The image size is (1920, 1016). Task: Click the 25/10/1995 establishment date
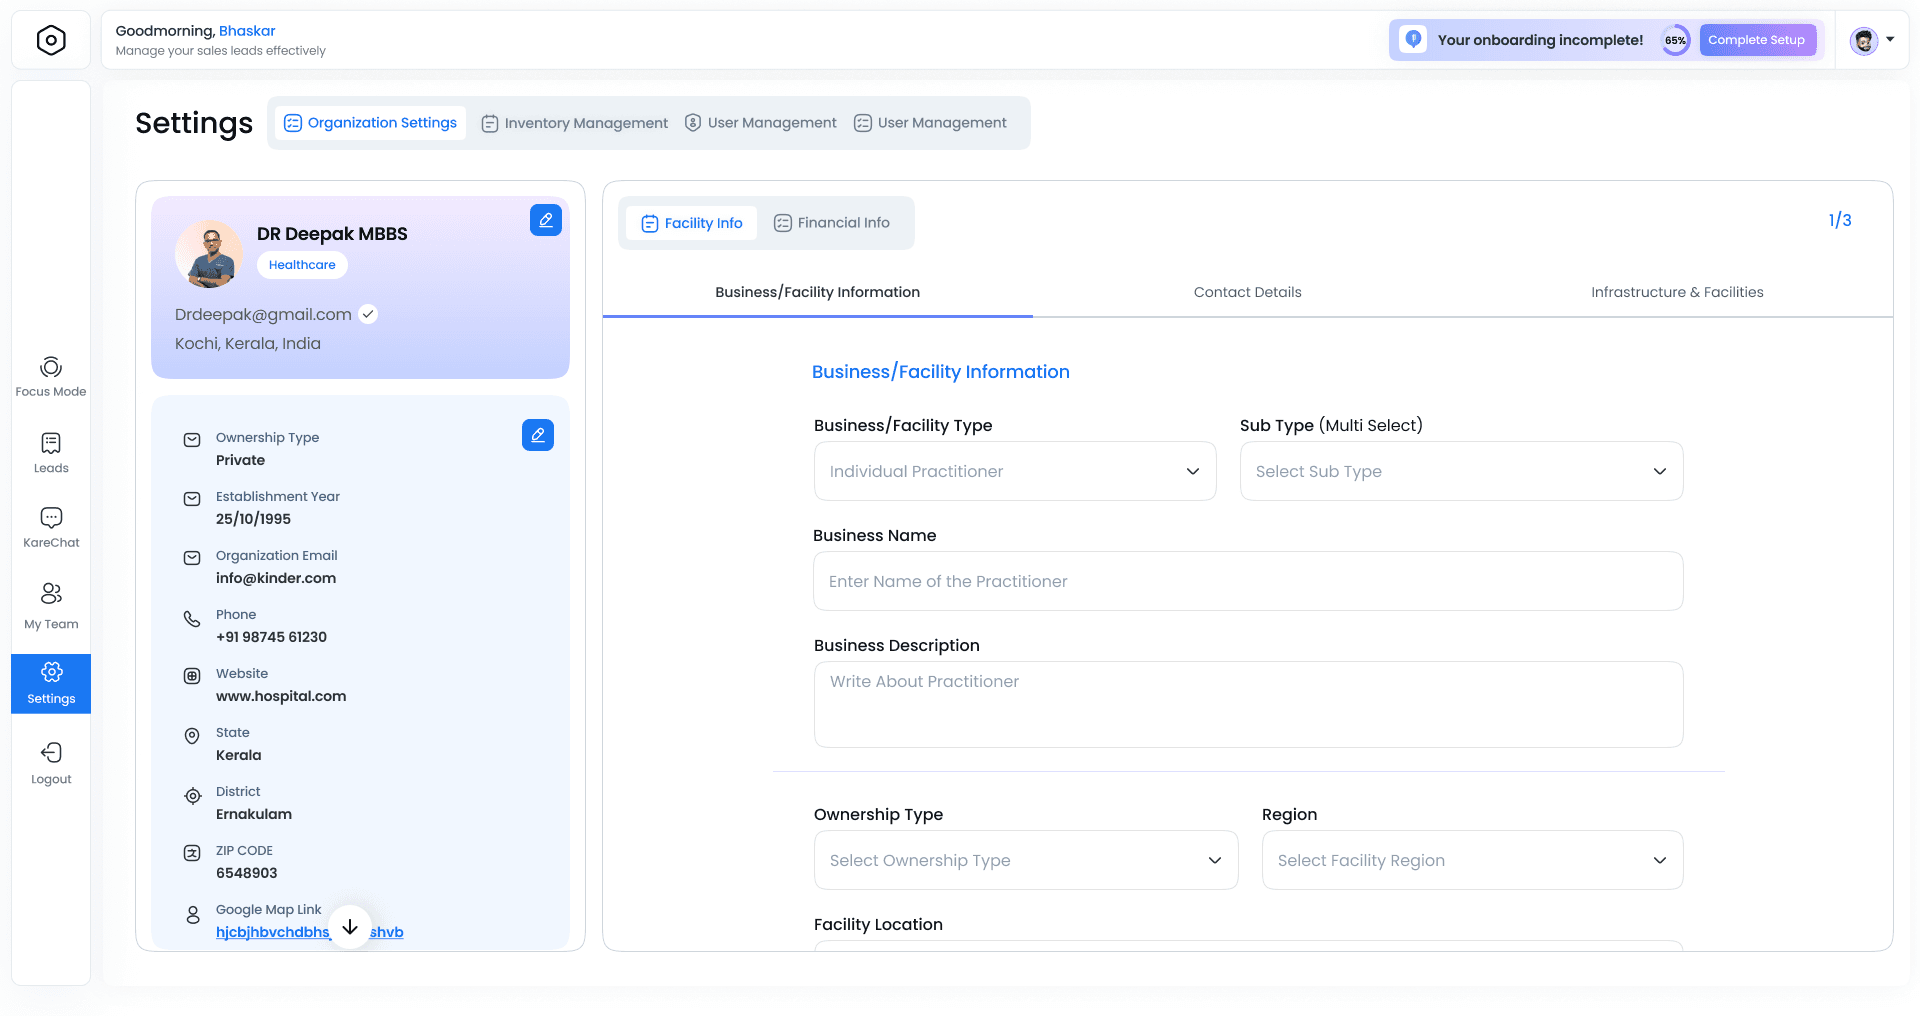(253, 519)
